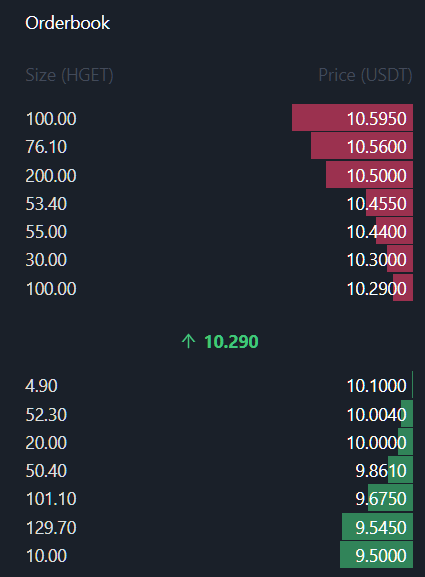Click ask price 10.4550

pos(377,203)
